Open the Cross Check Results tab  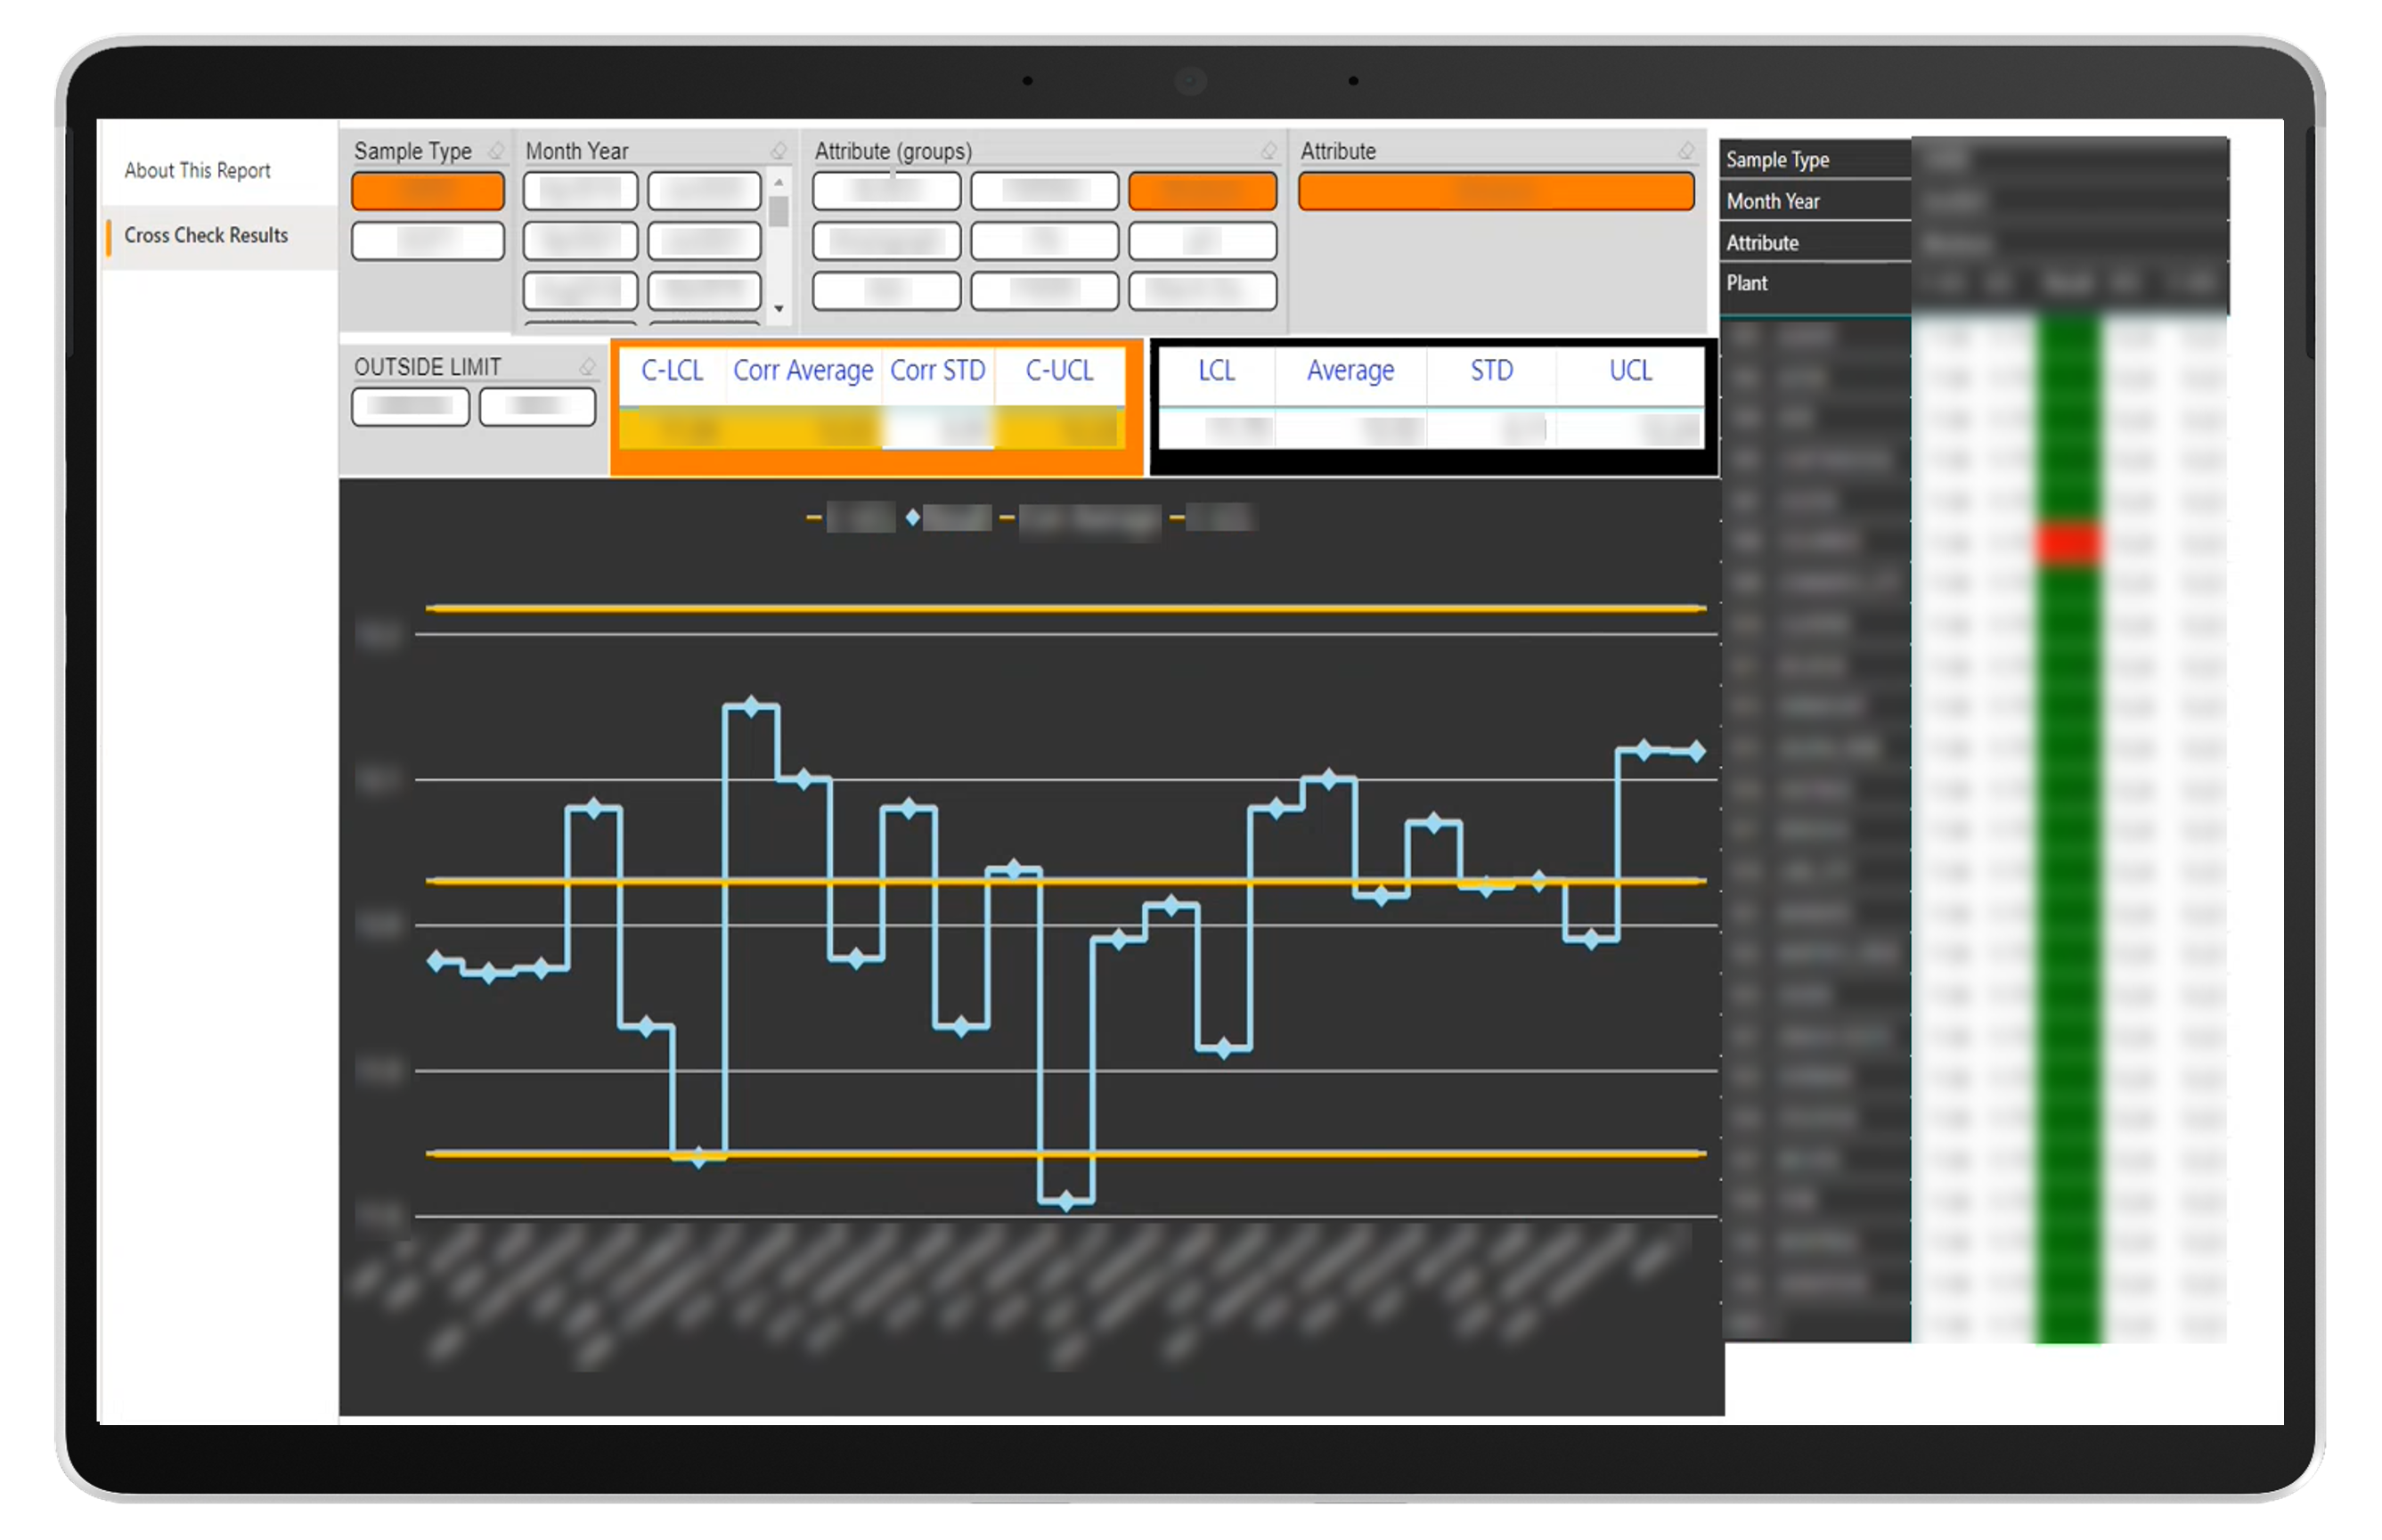pos(204,235)
